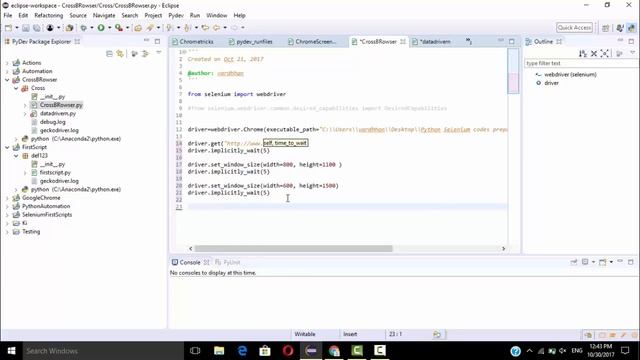Click the Pin Console icon

pos(574,262)
